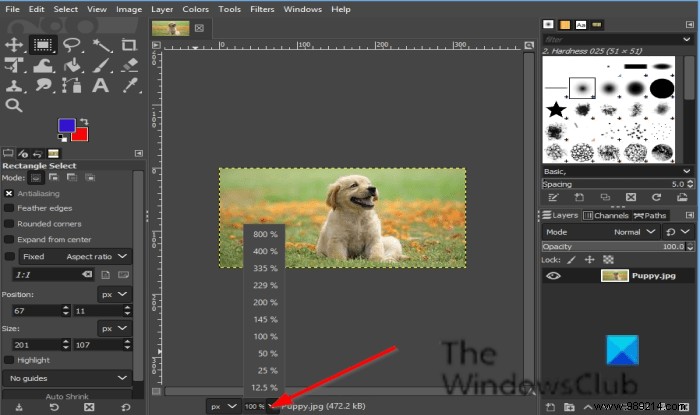
Task: Open the Fixed Aspect ratio dropdown
Action: pyautogui.click(x=75, y=256)
